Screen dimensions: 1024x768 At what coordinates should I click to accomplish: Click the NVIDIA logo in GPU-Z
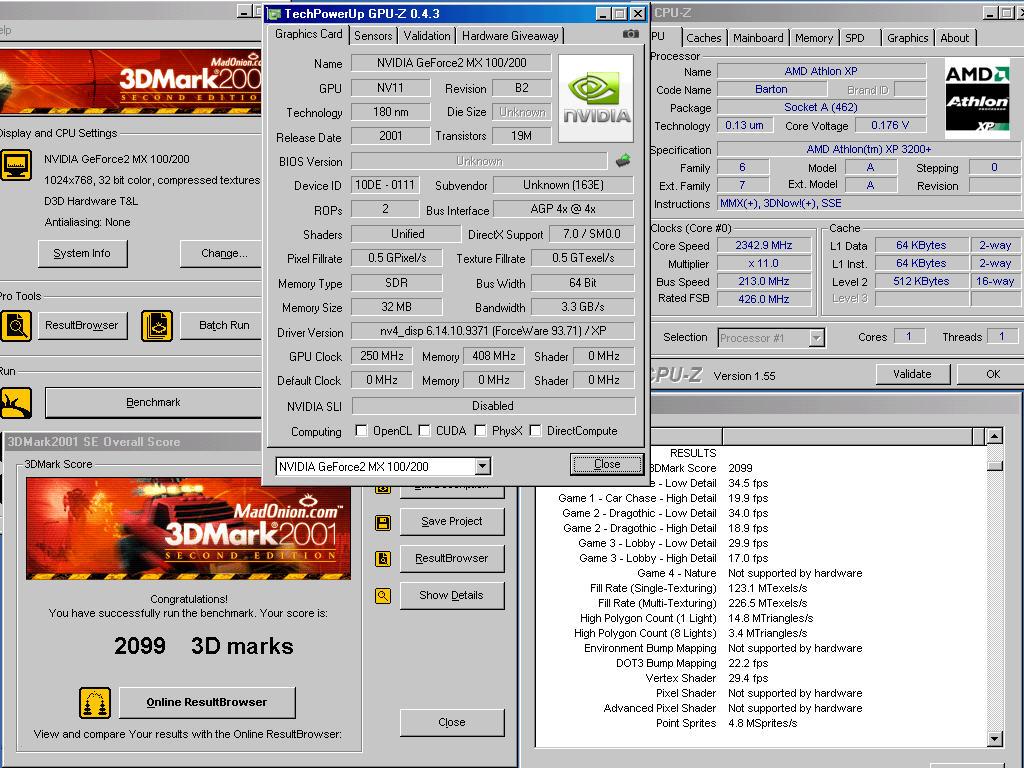[596, 99]
